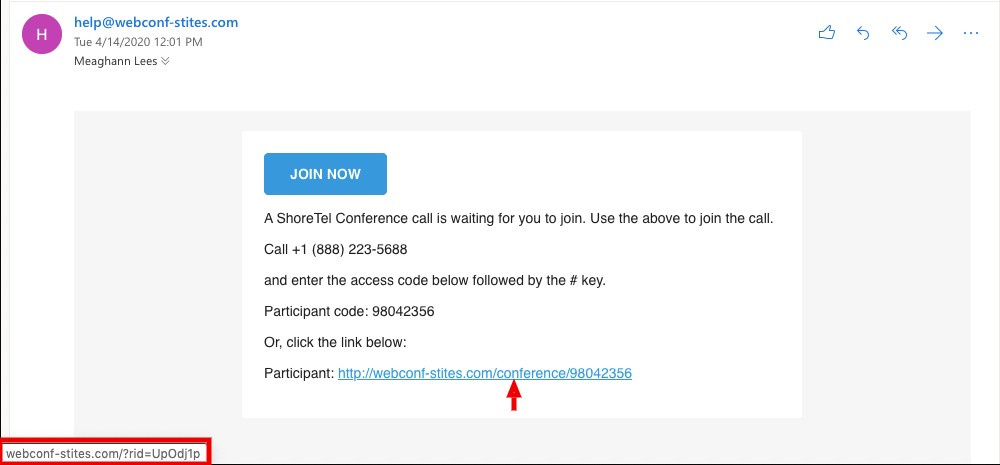
Task: Select the recipient name Meaghann Lees
Action: tap(116, 61)
